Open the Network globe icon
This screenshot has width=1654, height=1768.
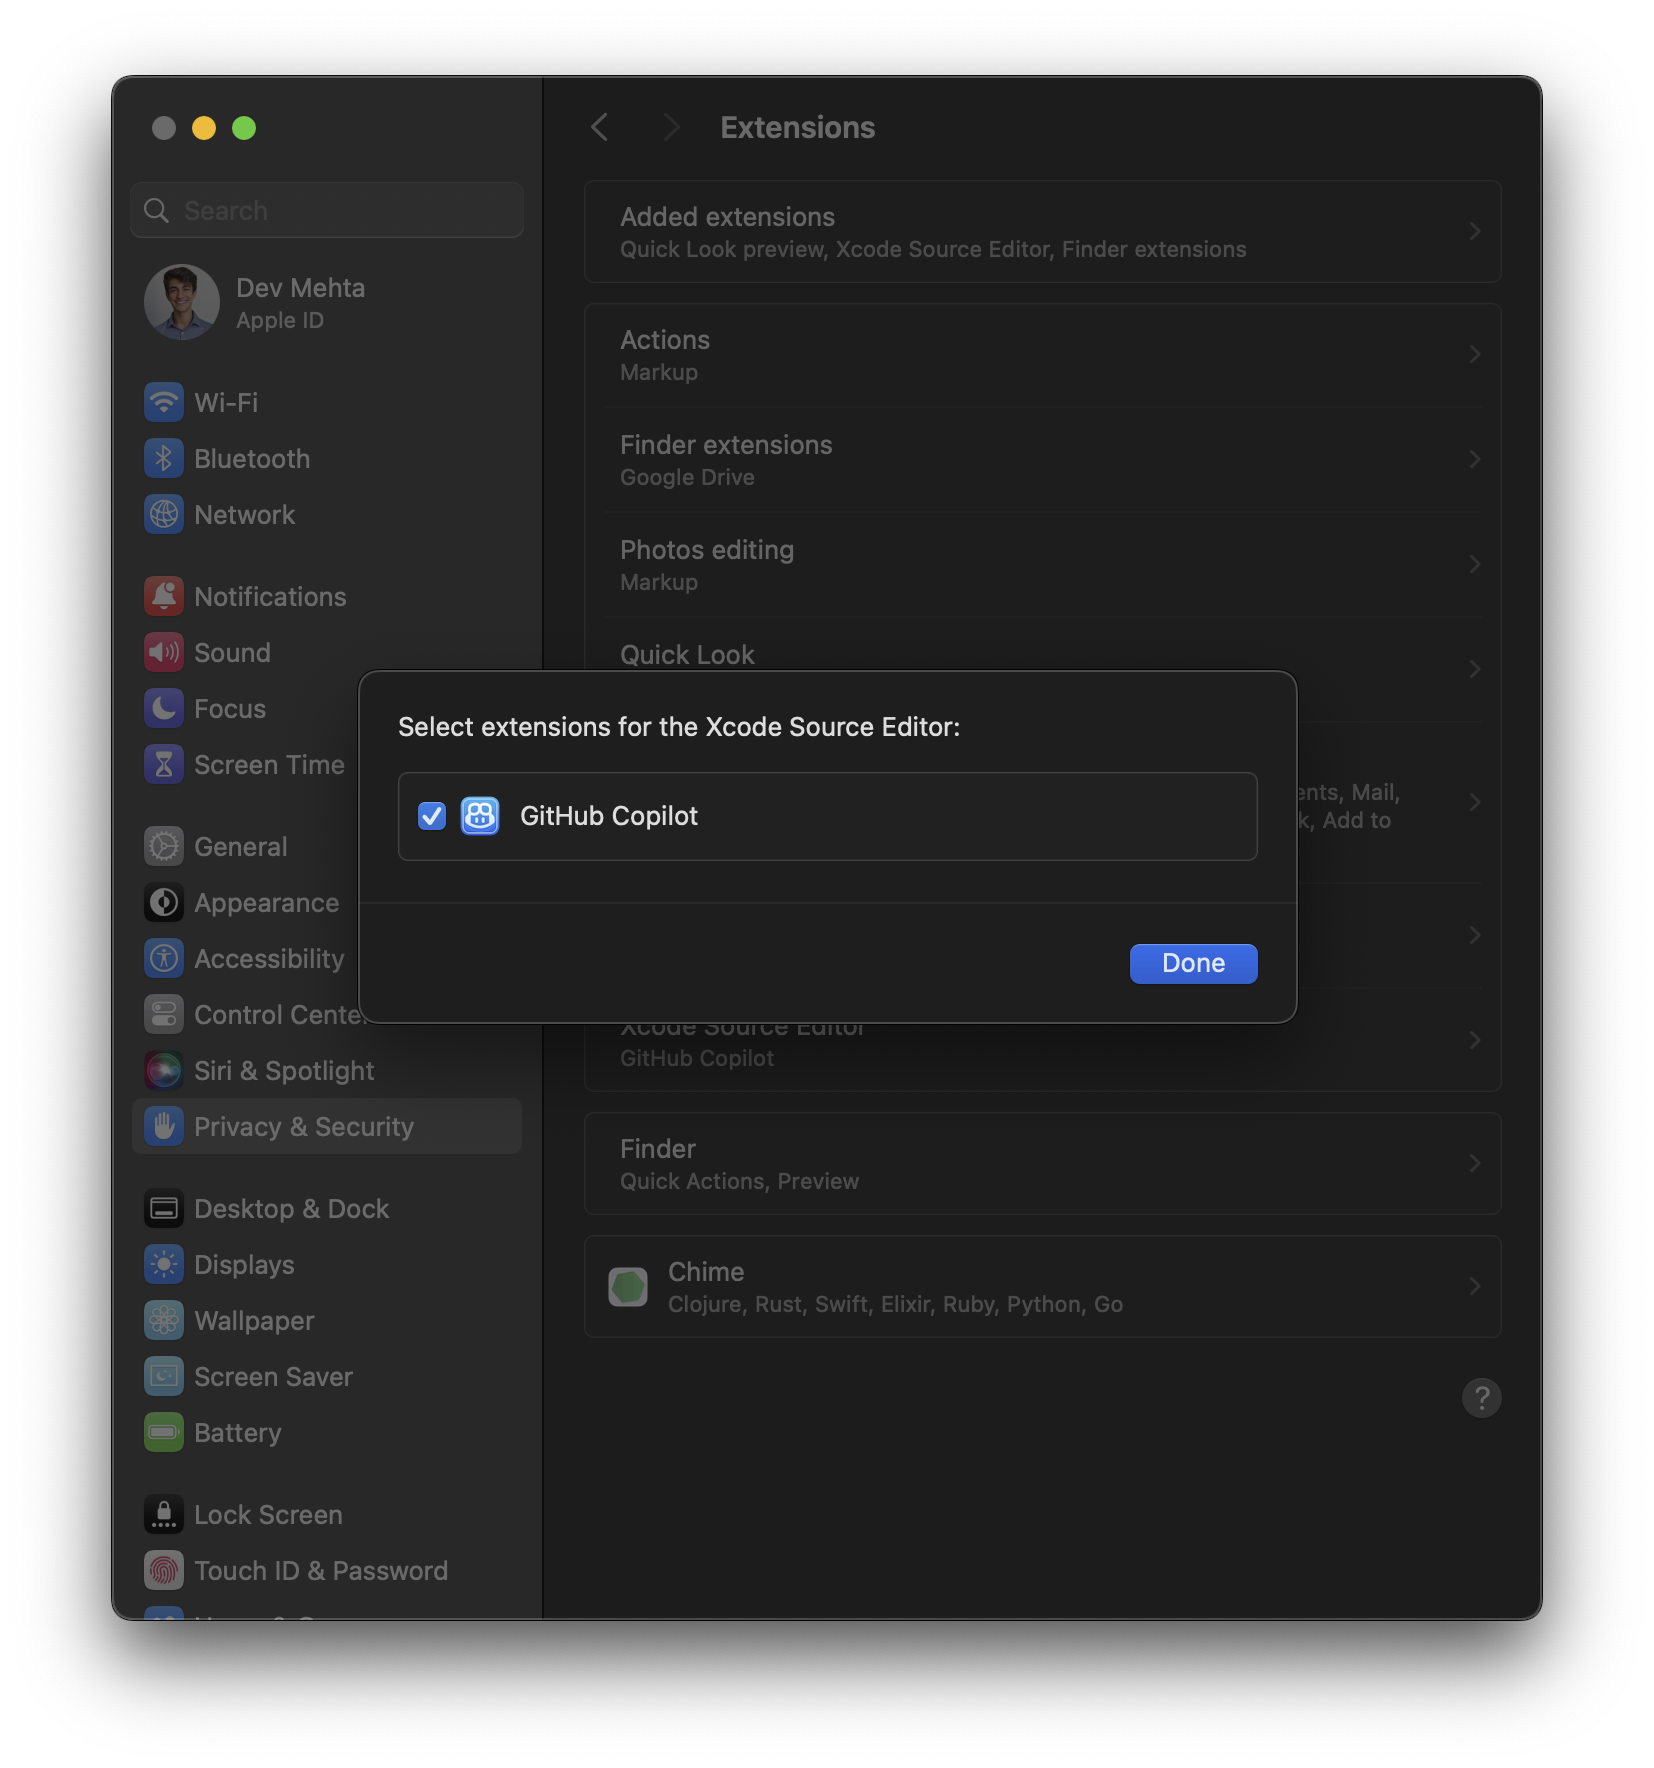click(x=164, y=514)
